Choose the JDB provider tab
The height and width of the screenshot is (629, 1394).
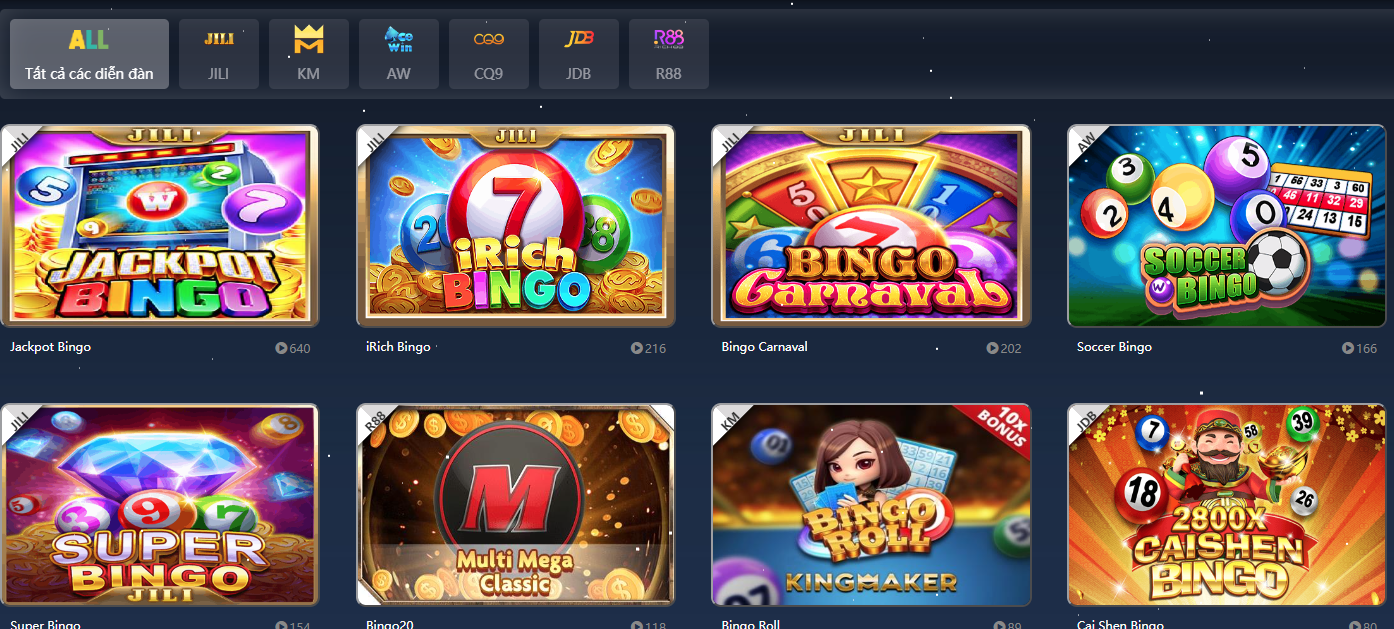pyautogui.click(x=579, y=54)
